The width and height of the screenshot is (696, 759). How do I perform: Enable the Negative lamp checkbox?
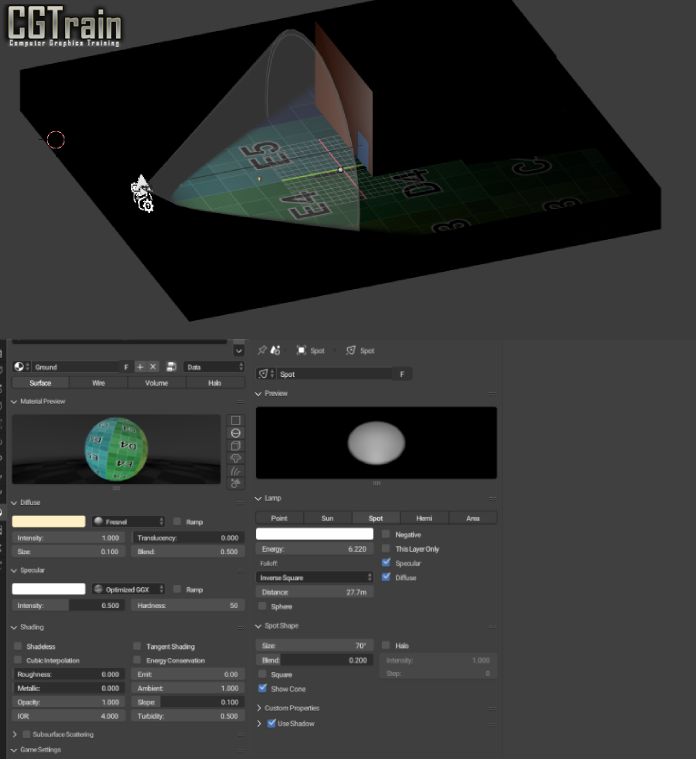click(386, 534)
